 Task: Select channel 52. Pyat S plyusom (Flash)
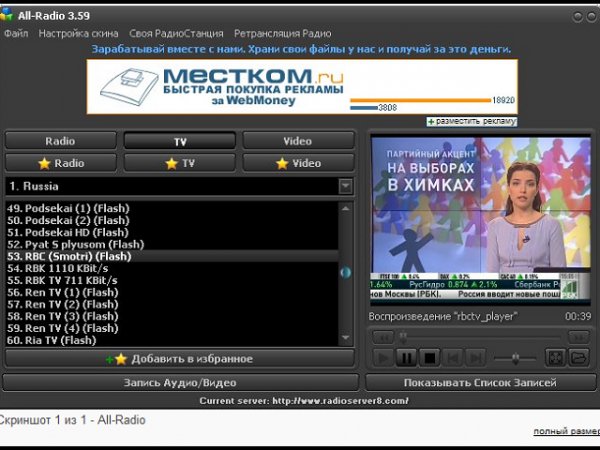pyautogui.click(x=172, y=245)
